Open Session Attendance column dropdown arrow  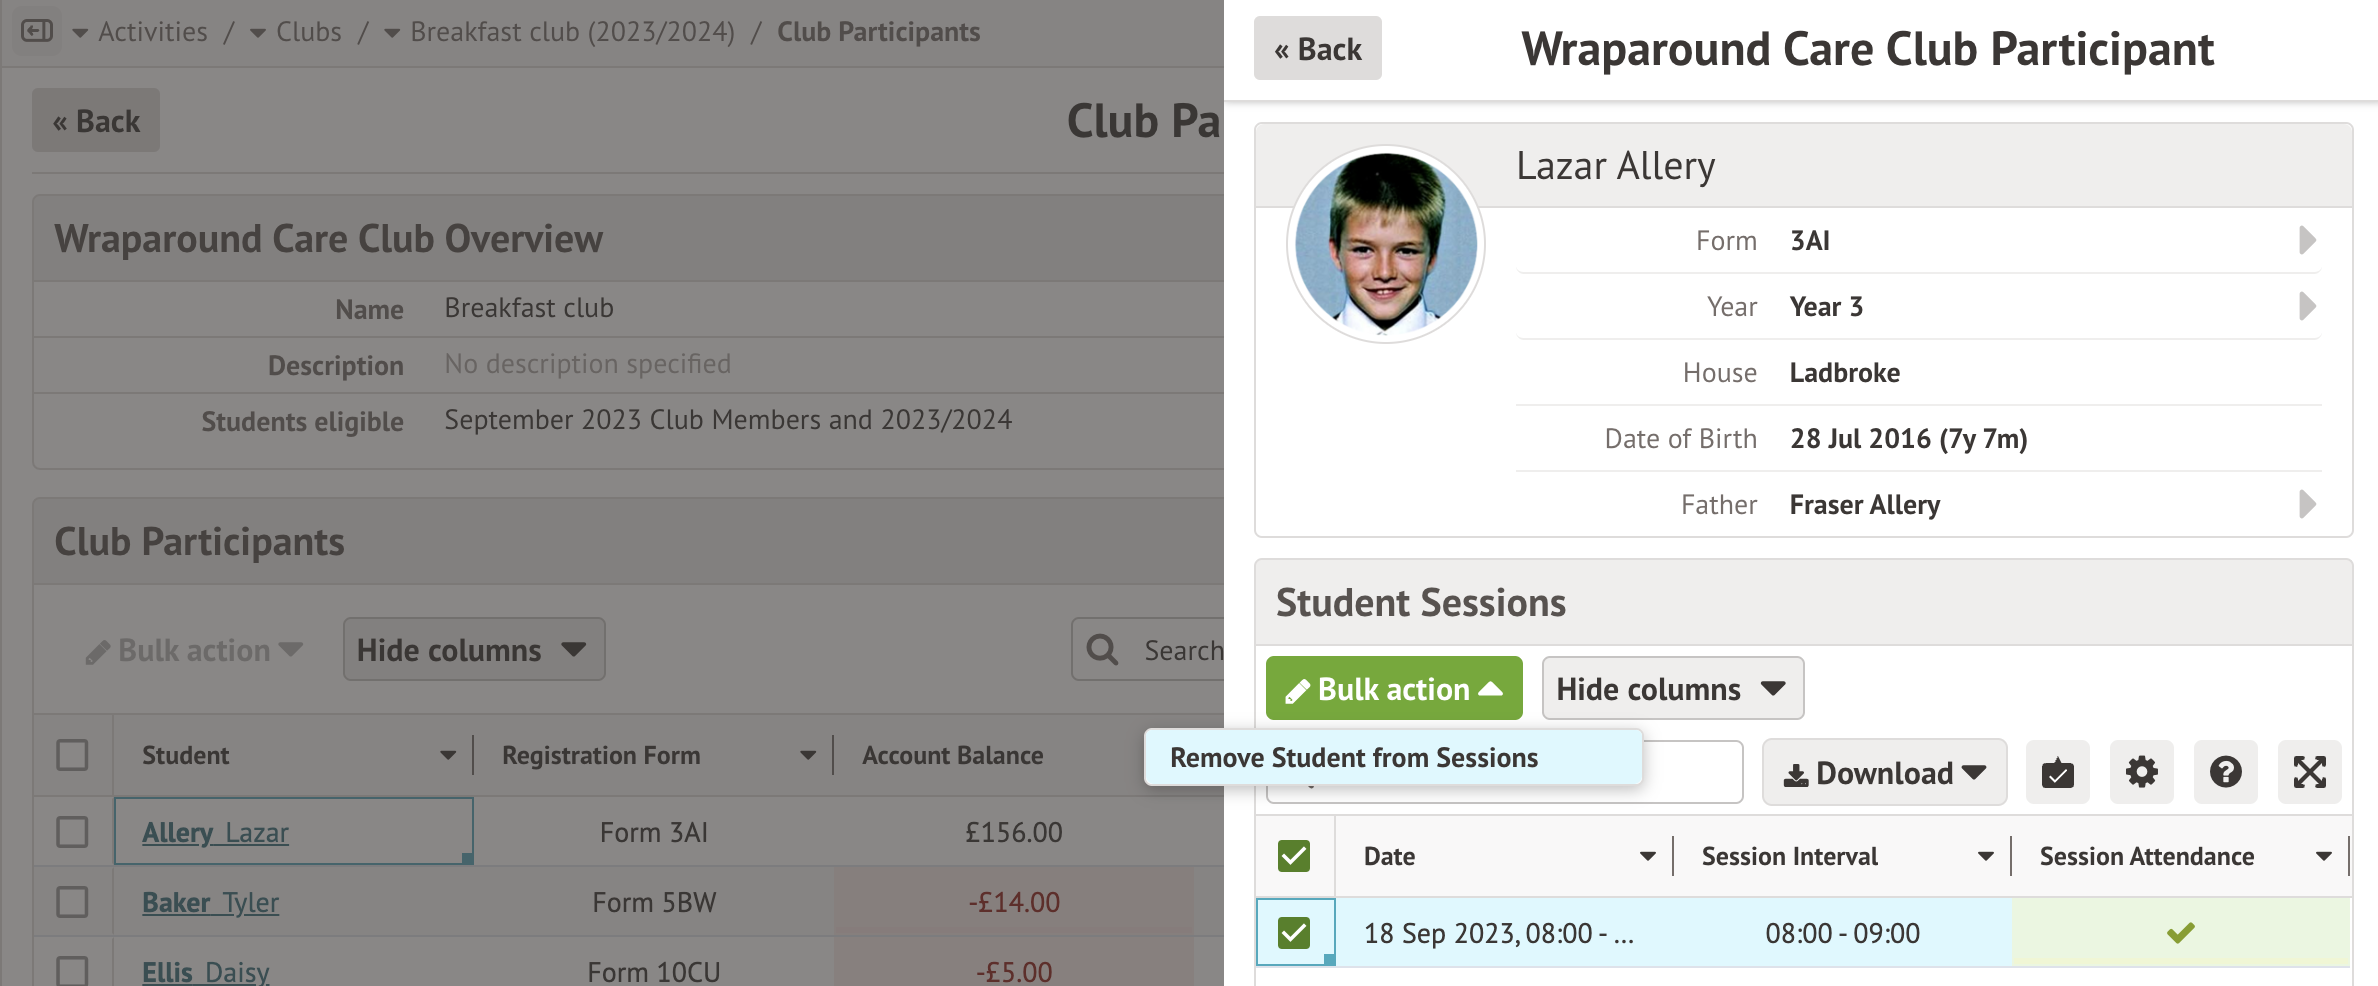2323,857
